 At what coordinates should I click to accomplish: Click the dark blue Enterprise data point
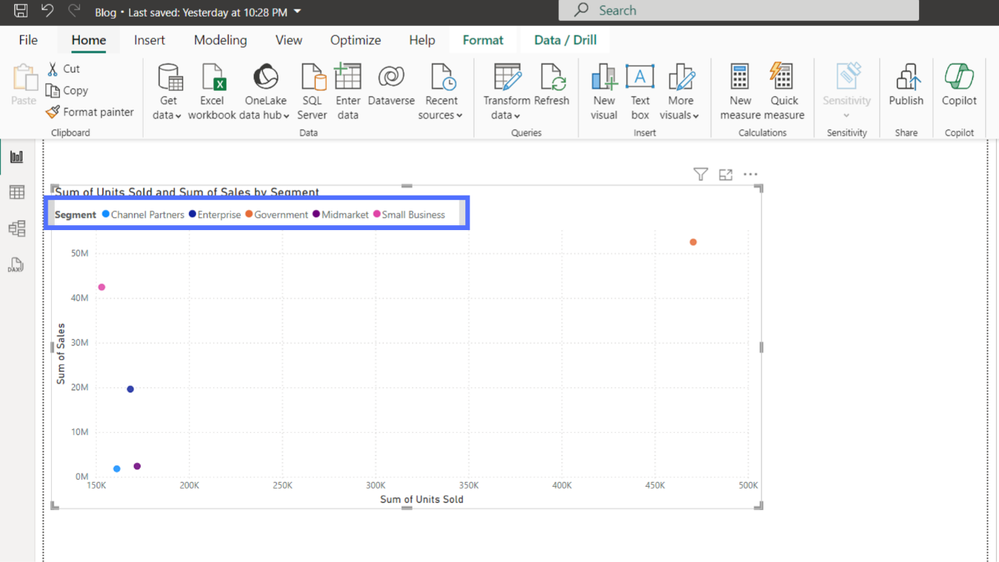click(x=130, y=389)
